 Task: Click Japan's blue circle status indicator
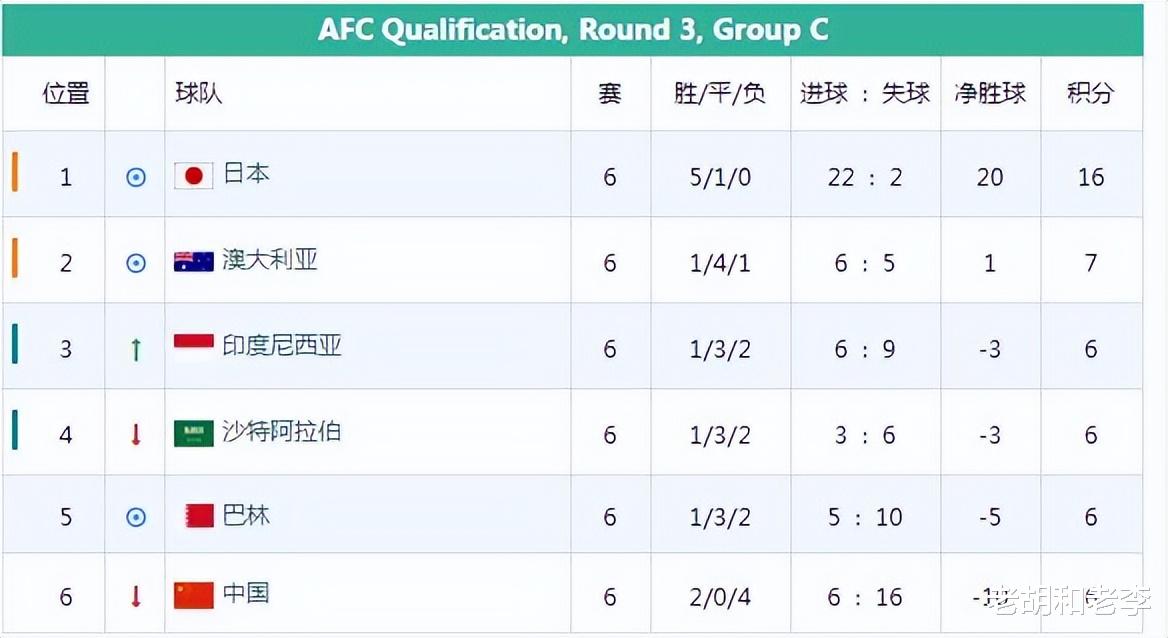point(136,177)
